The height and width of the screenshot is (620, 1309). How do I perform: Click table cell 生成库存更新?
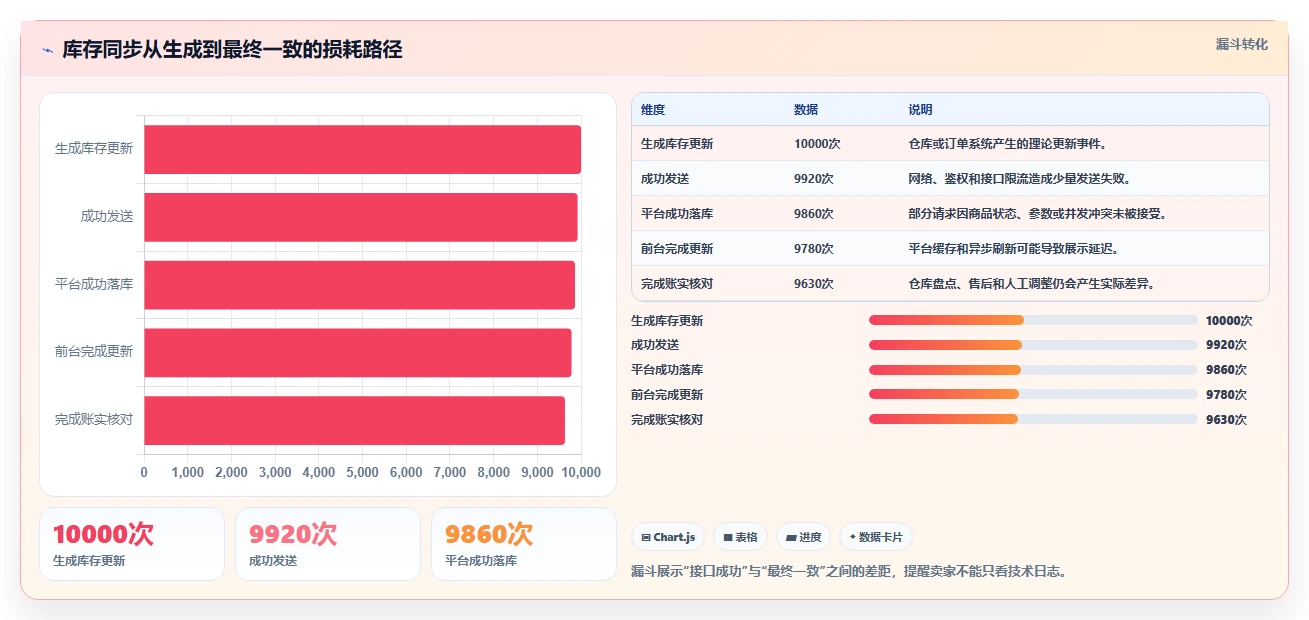[x=677, y=143]
